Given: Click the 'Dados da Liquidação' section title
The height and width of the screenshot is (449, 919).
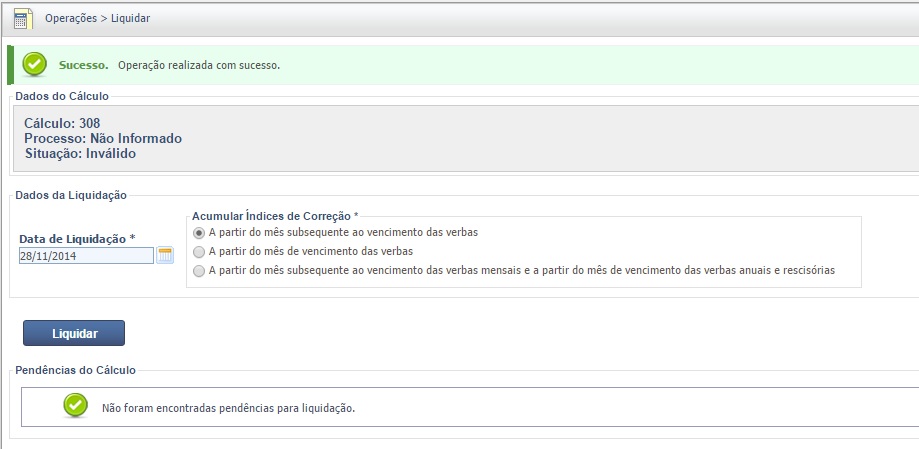Looking at the screenshot, I should (x=71, y=195).
